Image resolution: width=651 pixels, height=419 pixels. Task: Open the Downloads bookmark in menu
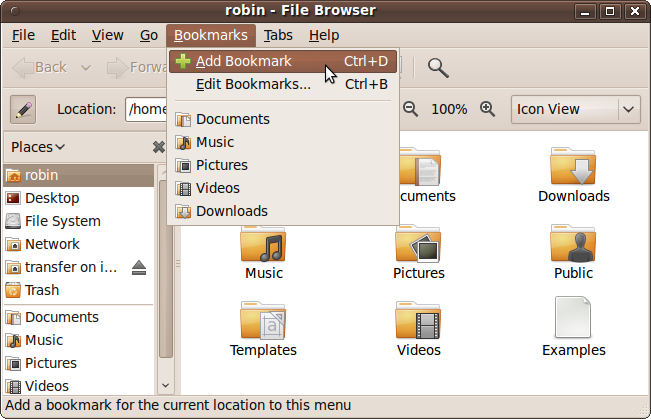point(283,211)
